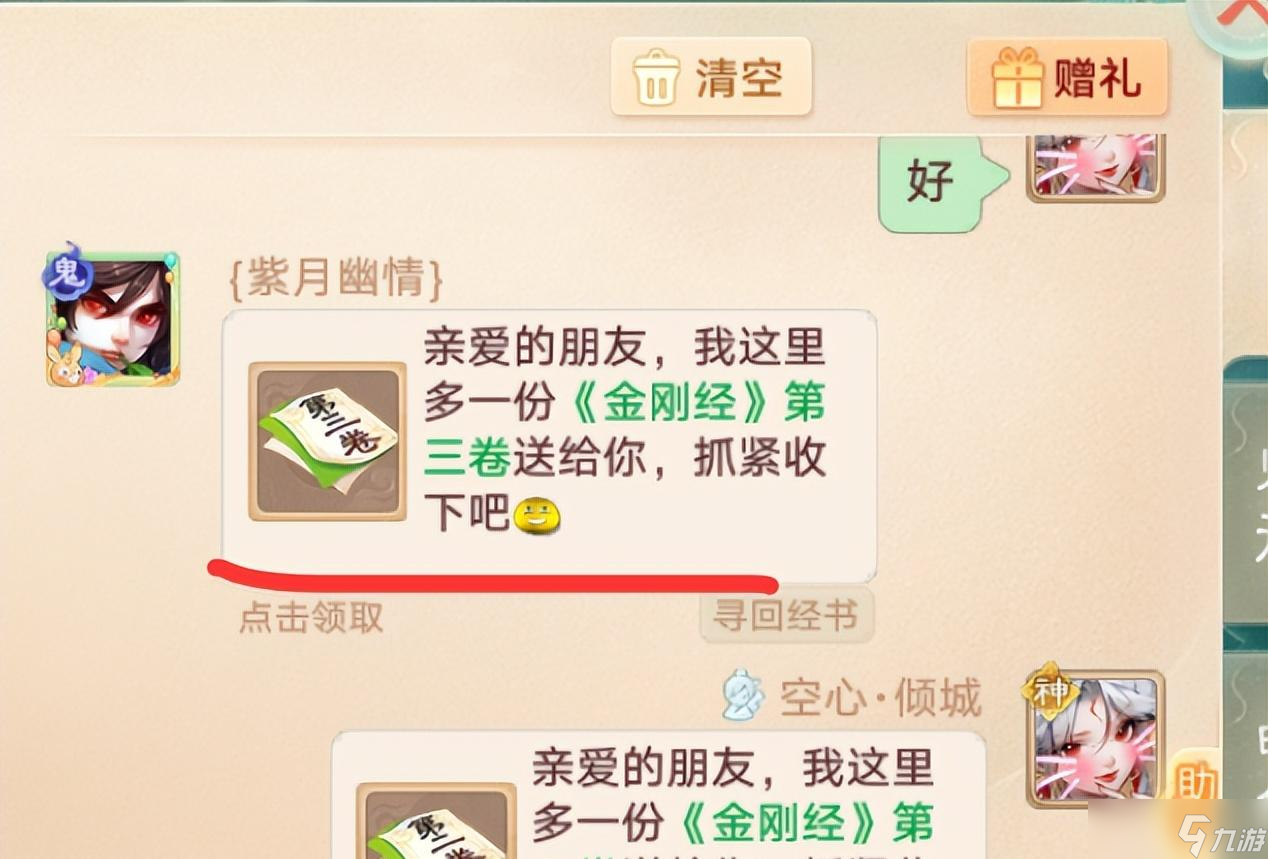
Task: Tap the 鬼 badge on 紫月幽情's avatar
Action: pos(67,272)
